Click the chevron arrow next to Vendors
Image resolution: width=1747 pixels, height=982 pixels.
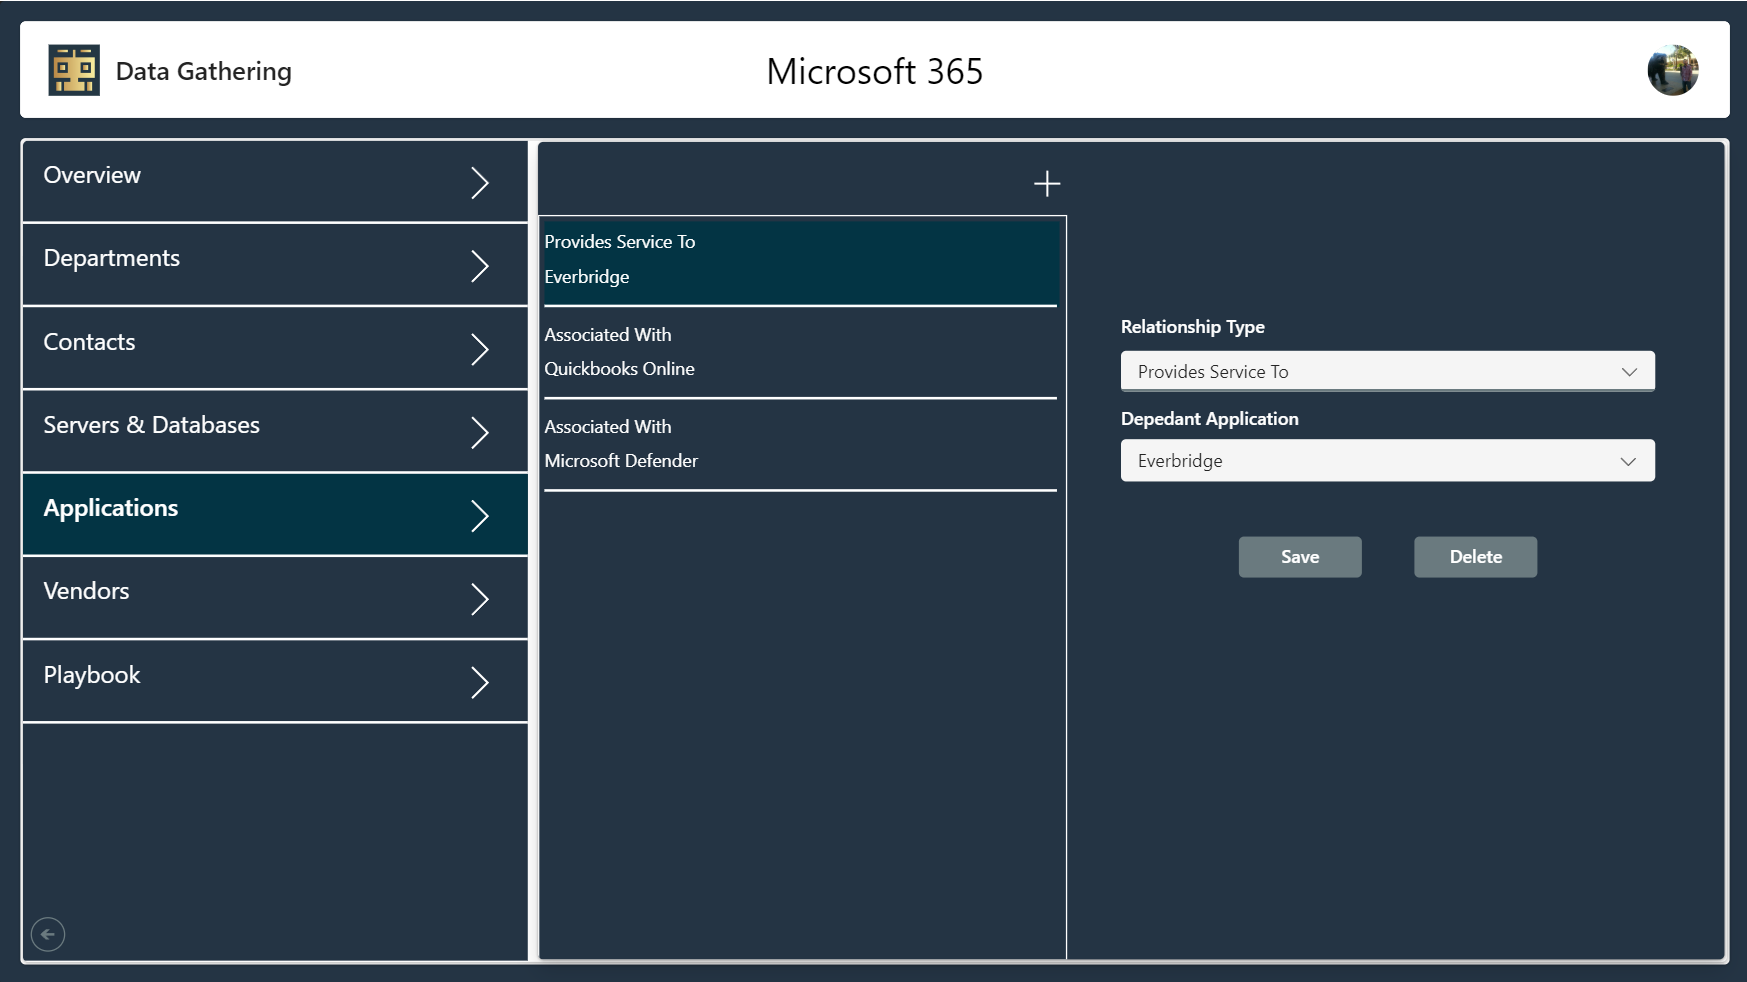pos(480,599)
